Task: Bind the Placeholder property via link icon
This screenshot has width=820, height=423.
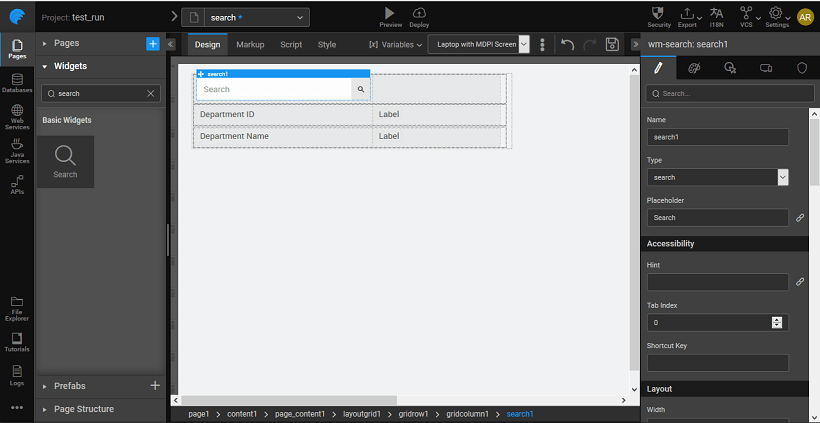Action: pyautogui.click(x=800, y=217)
